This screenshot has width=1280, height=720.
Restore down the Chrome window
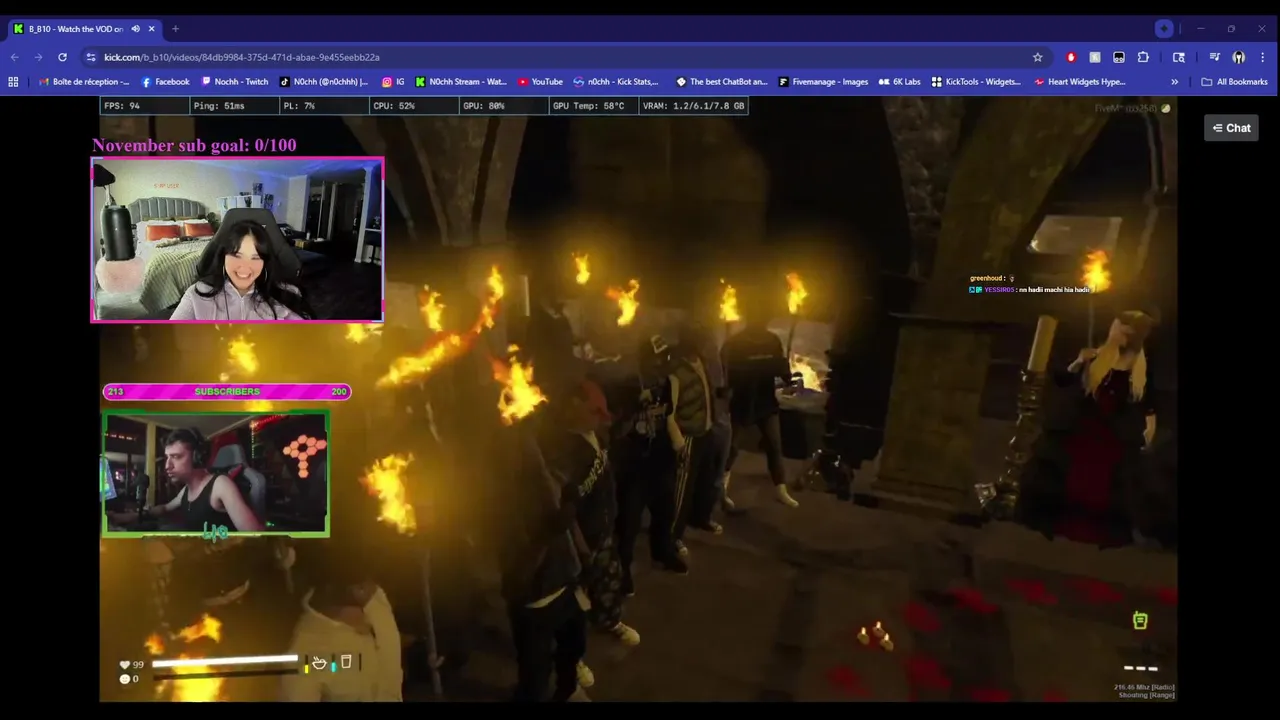pyautogui.click(x=1231, y=29)
